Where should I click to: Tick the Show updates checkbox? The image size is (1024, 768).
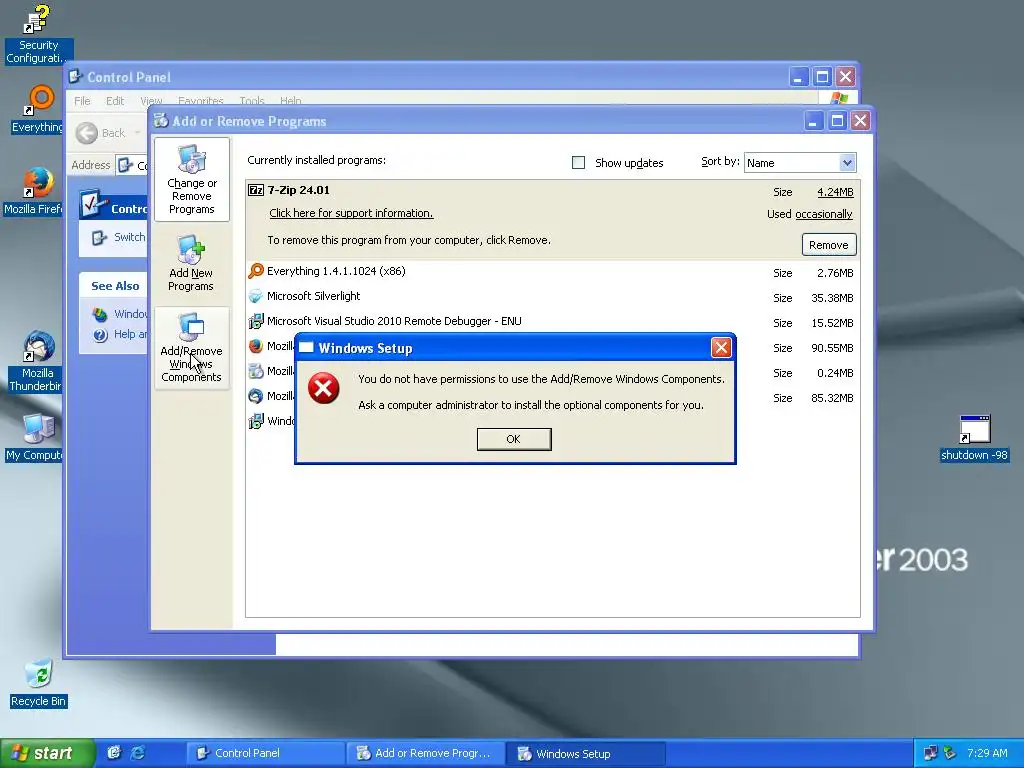pyautogui.click(x=578, y=163)
